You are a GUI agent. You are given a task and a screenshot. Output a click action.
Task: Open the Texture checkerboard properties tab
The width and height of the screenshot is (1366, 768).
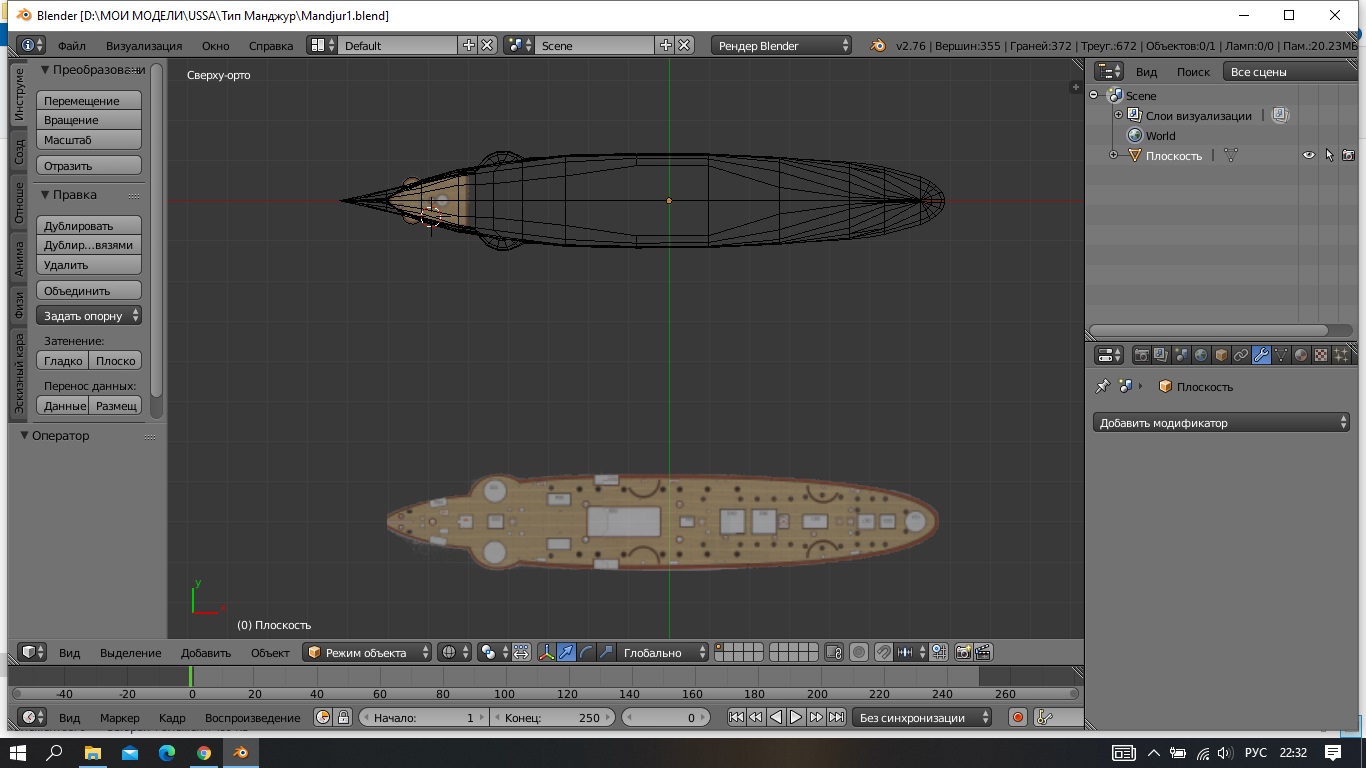coord(1321,355)
